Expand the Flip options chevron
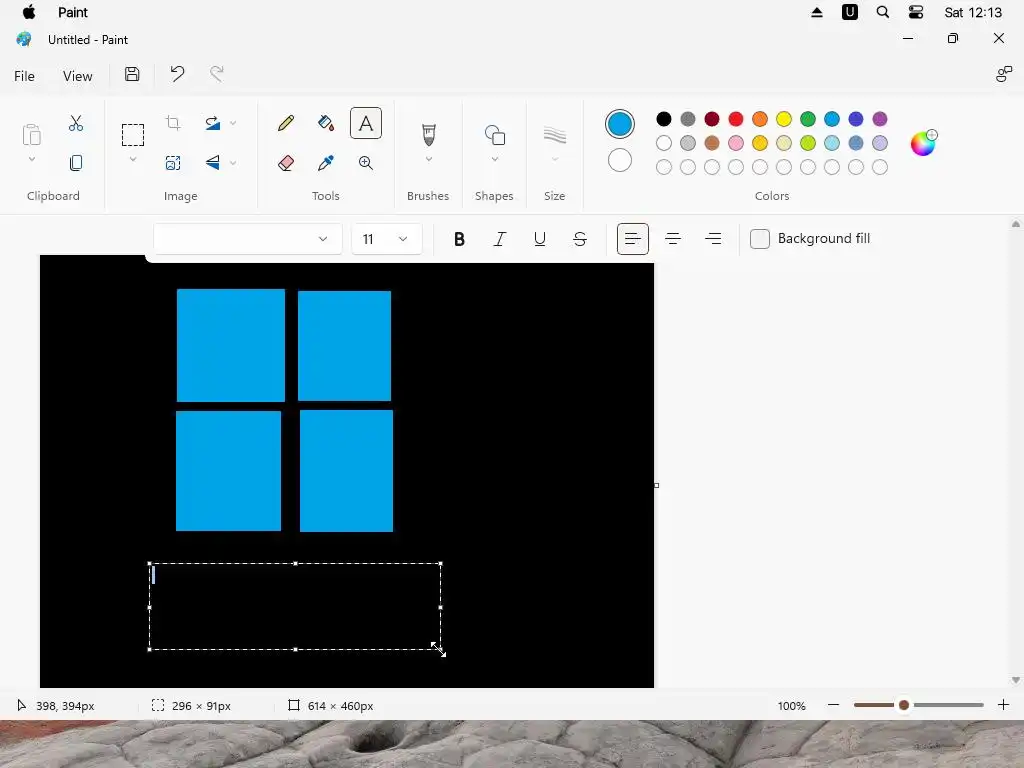1024x768 pixels. click(233, 163)
